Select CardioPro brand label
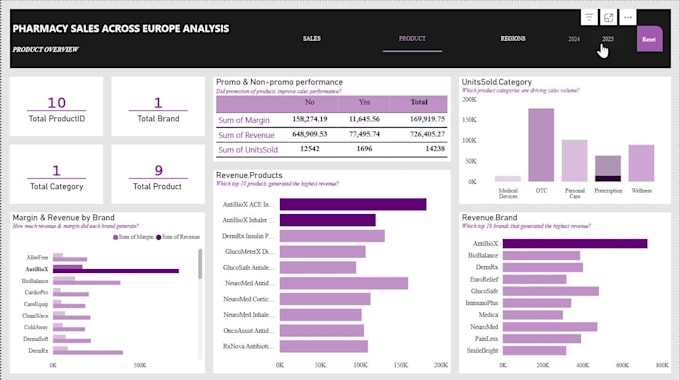This screenshot has width=680, height=380. 36,292
